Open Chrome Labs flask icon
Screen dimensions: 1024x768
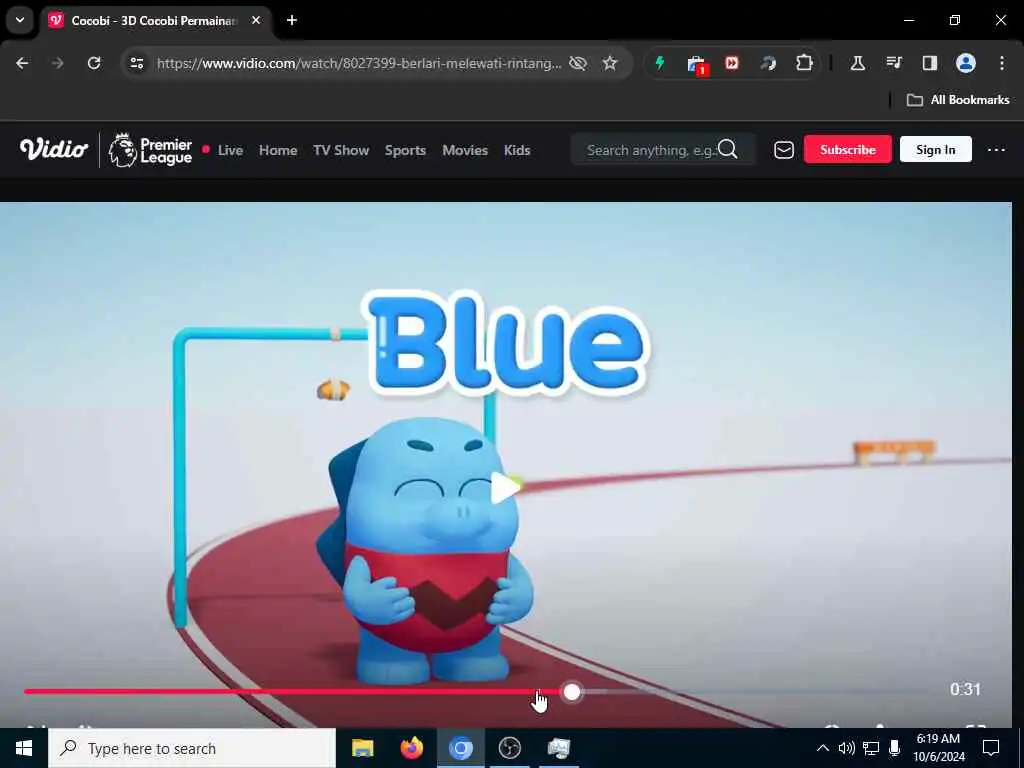857,63
